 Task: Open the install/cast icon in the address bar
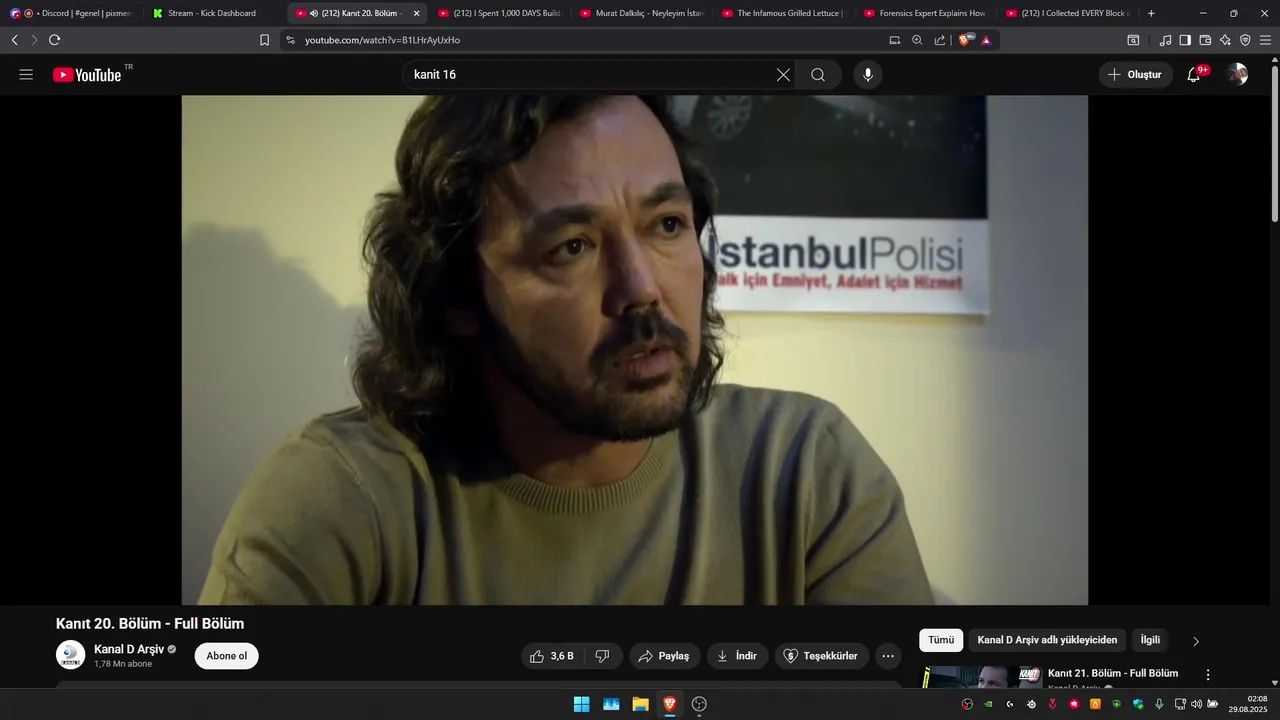click(x=894, y=40)
